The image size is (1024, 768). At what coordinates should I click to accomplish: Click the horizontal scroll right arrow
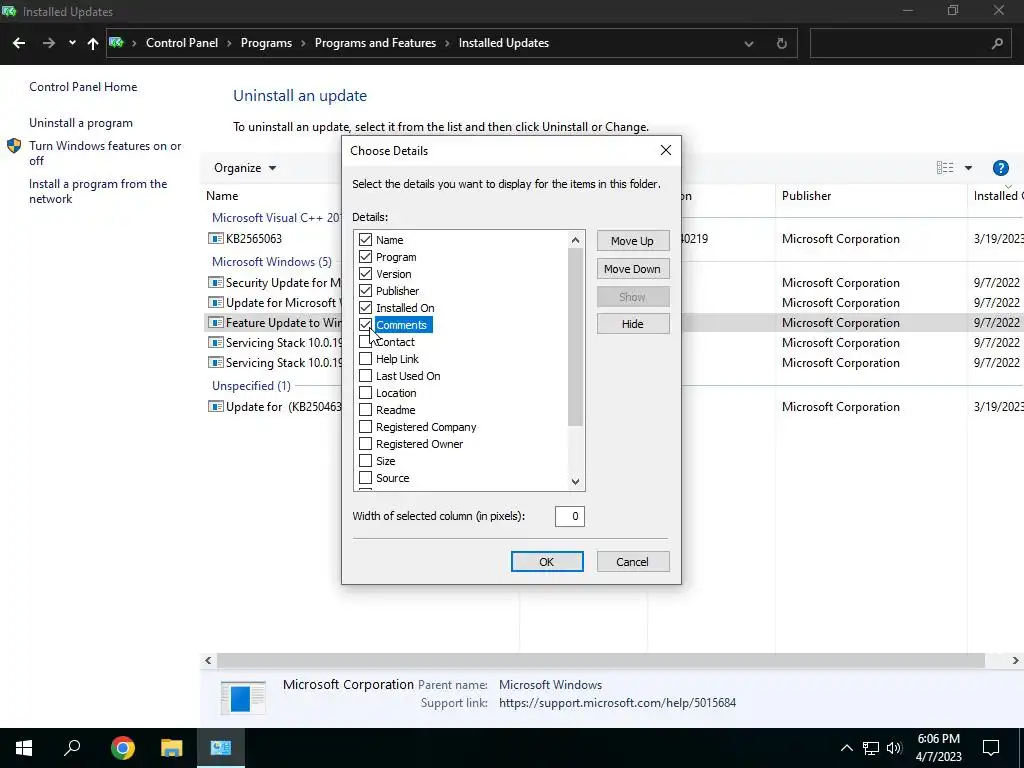[x=1016, y=661]
